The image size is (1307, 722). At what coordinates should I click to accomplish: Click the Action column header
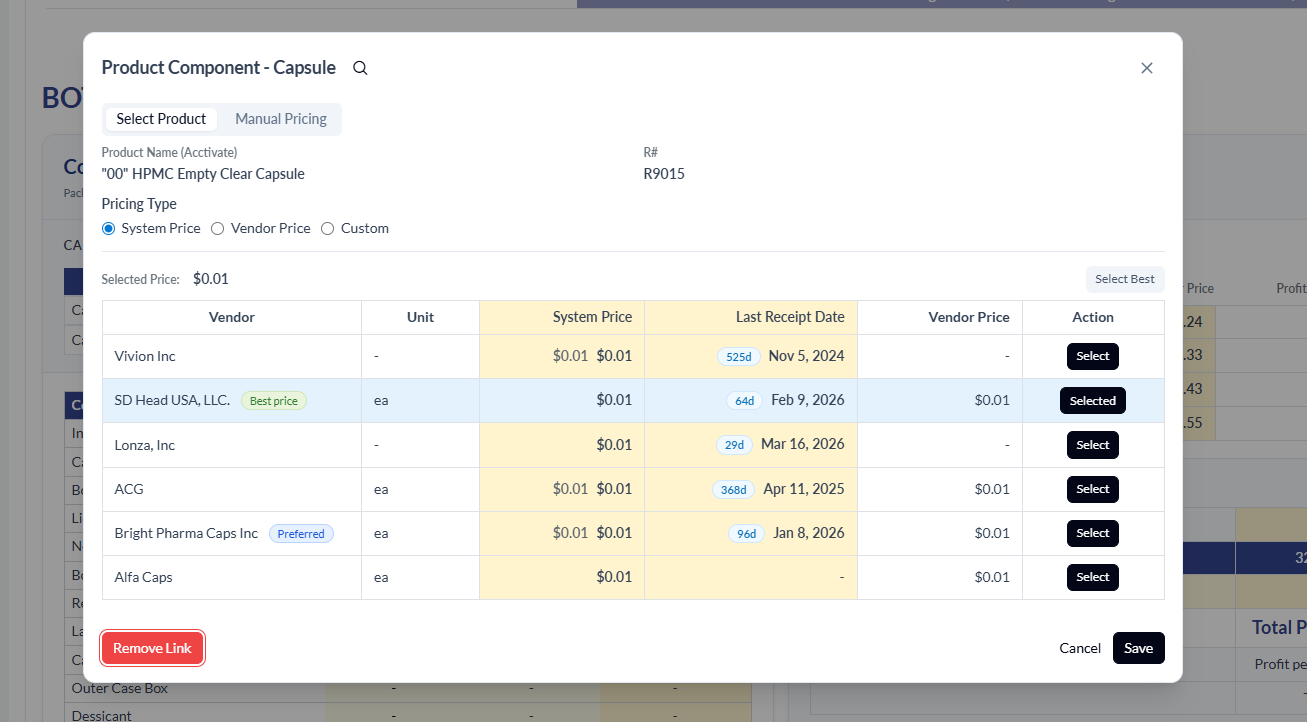1093,317
